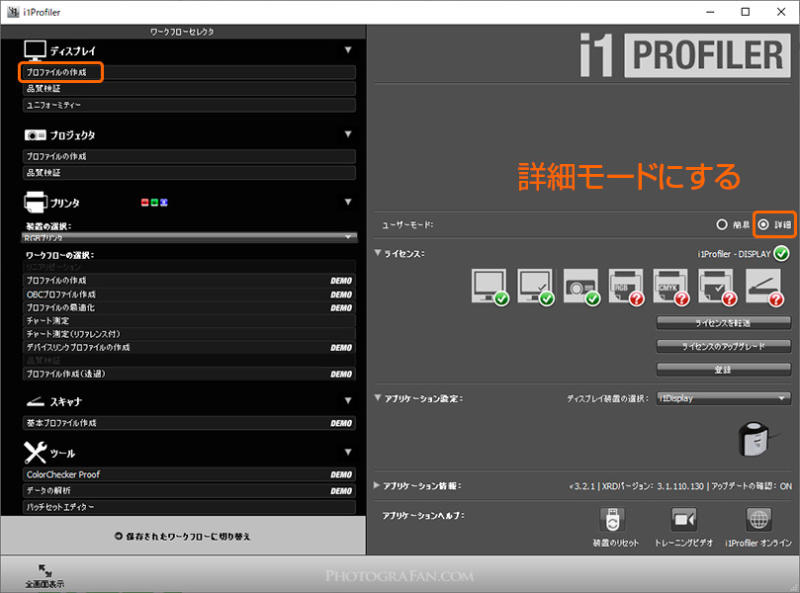Click the Printer section icon

pyautogui.click(x=35, y=202)
